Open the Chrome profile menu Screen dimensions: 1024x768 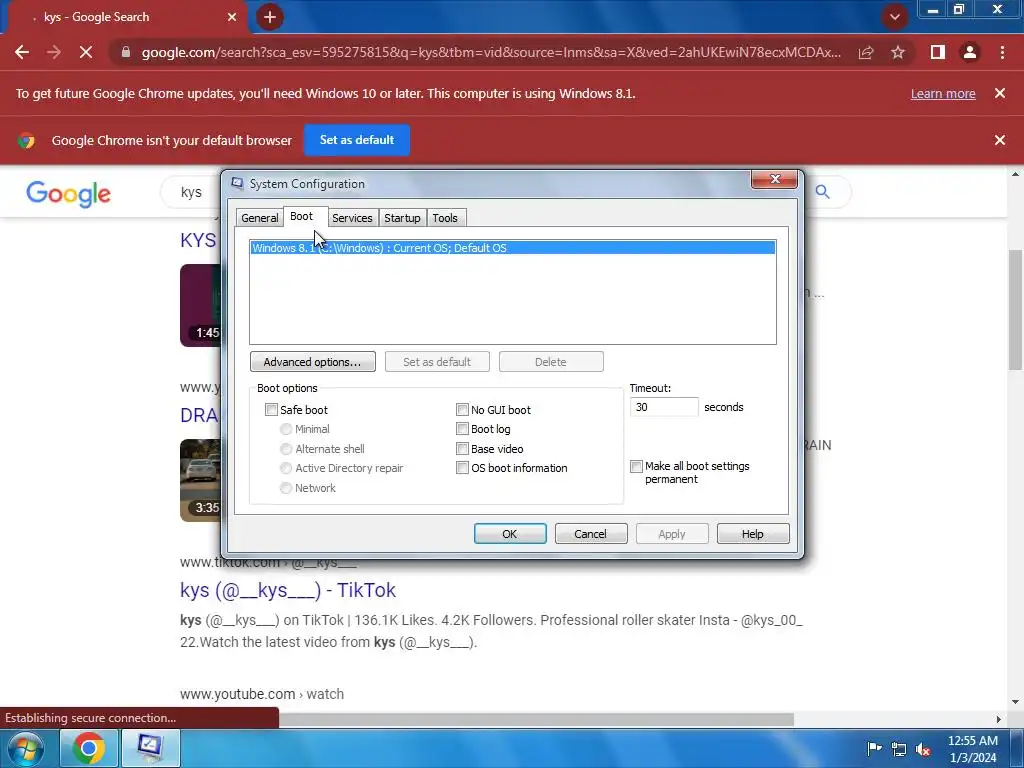[x=970, y=52]
